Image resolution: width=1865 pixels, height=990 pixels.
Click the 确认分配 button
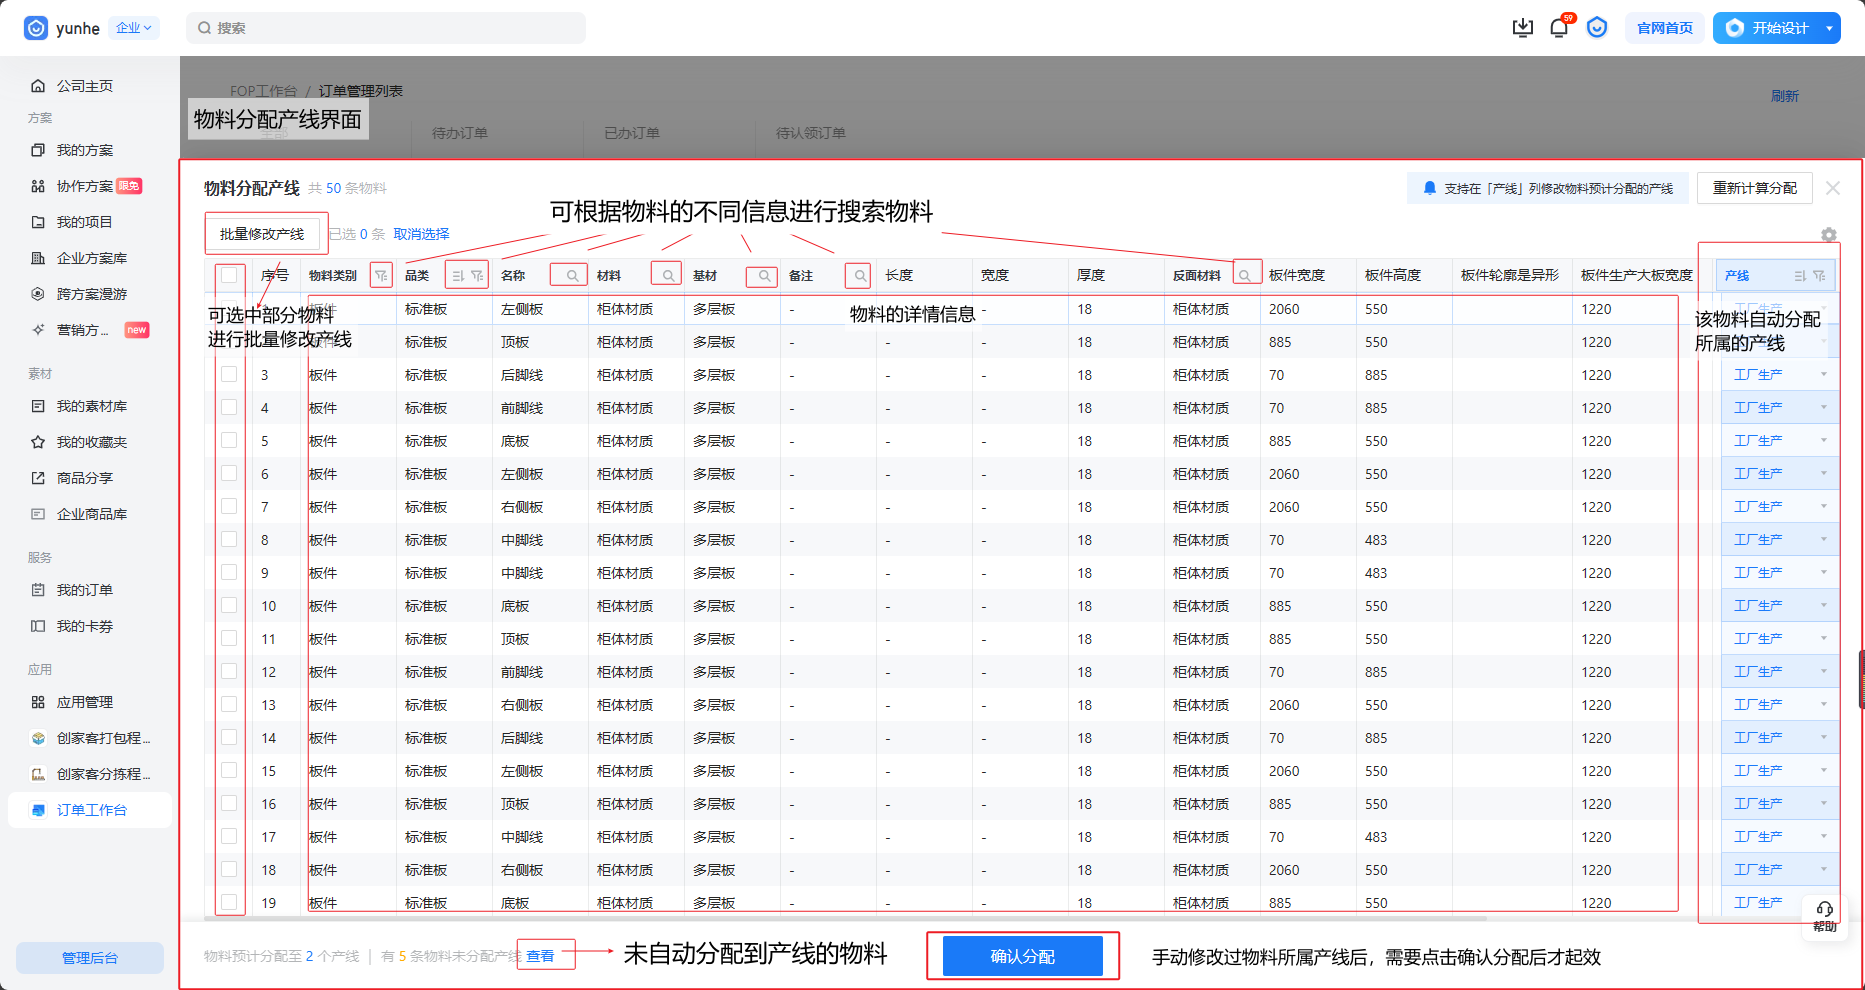[x=1022, y=956]
